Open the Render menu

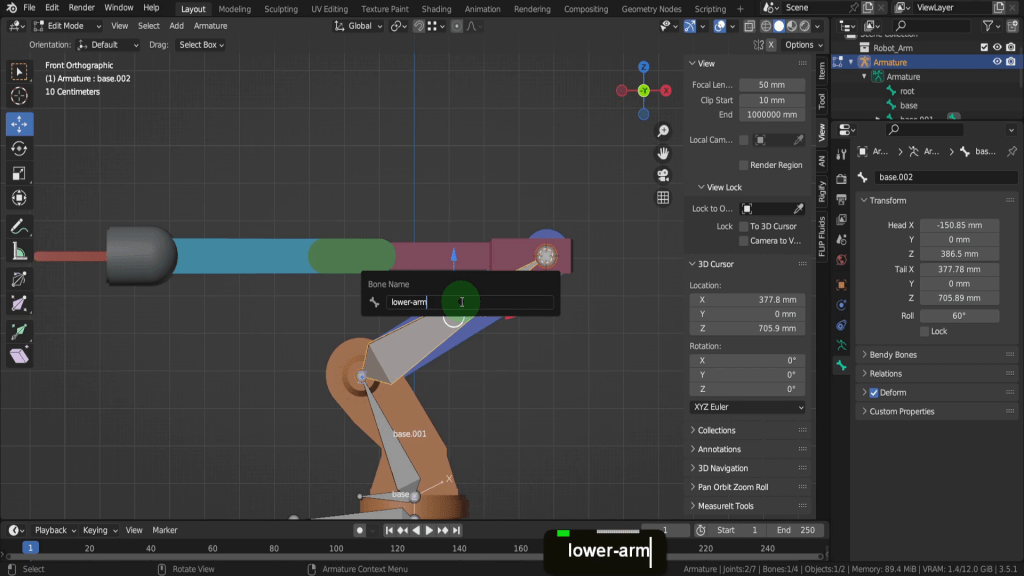pos(81,8)
